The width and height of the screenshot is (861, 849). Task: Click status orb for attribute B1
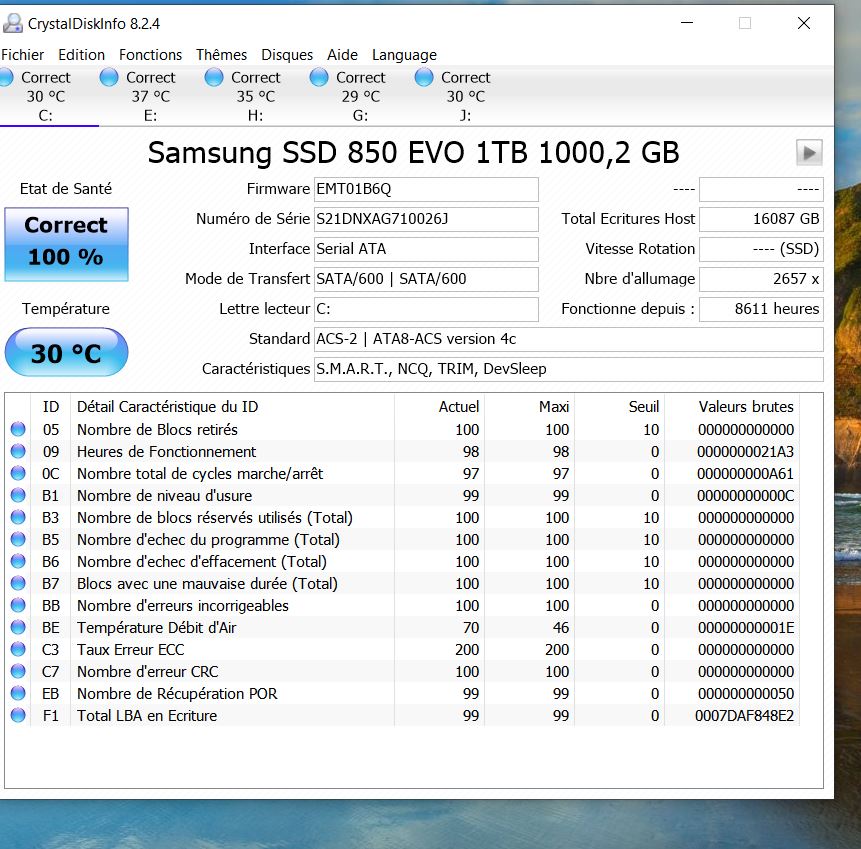pos(18,495)
